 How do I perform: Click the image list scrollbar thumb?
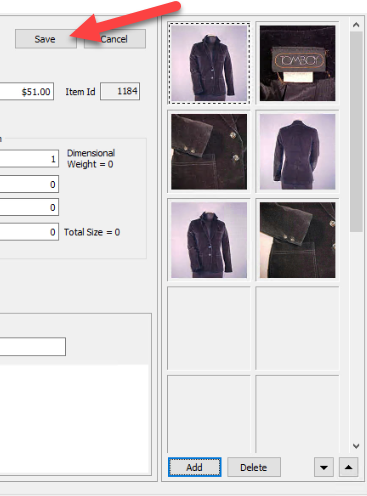pyautogui.click(x=356, y=131)
